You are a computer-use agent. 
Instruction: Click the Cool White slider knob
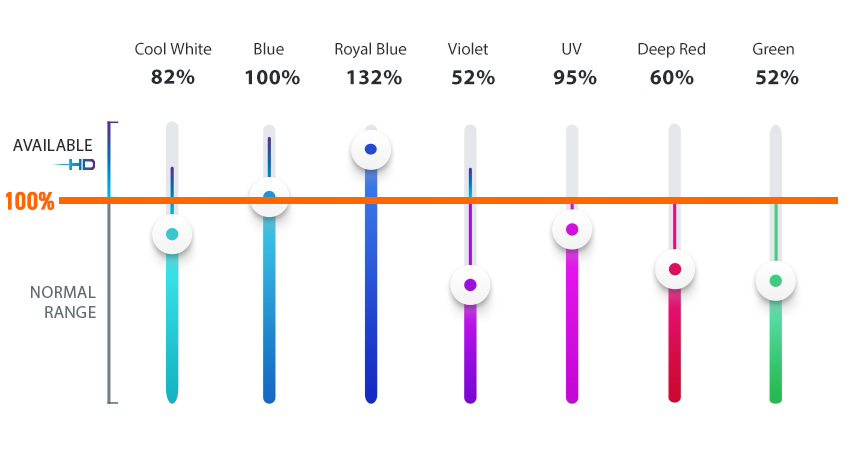172,235
